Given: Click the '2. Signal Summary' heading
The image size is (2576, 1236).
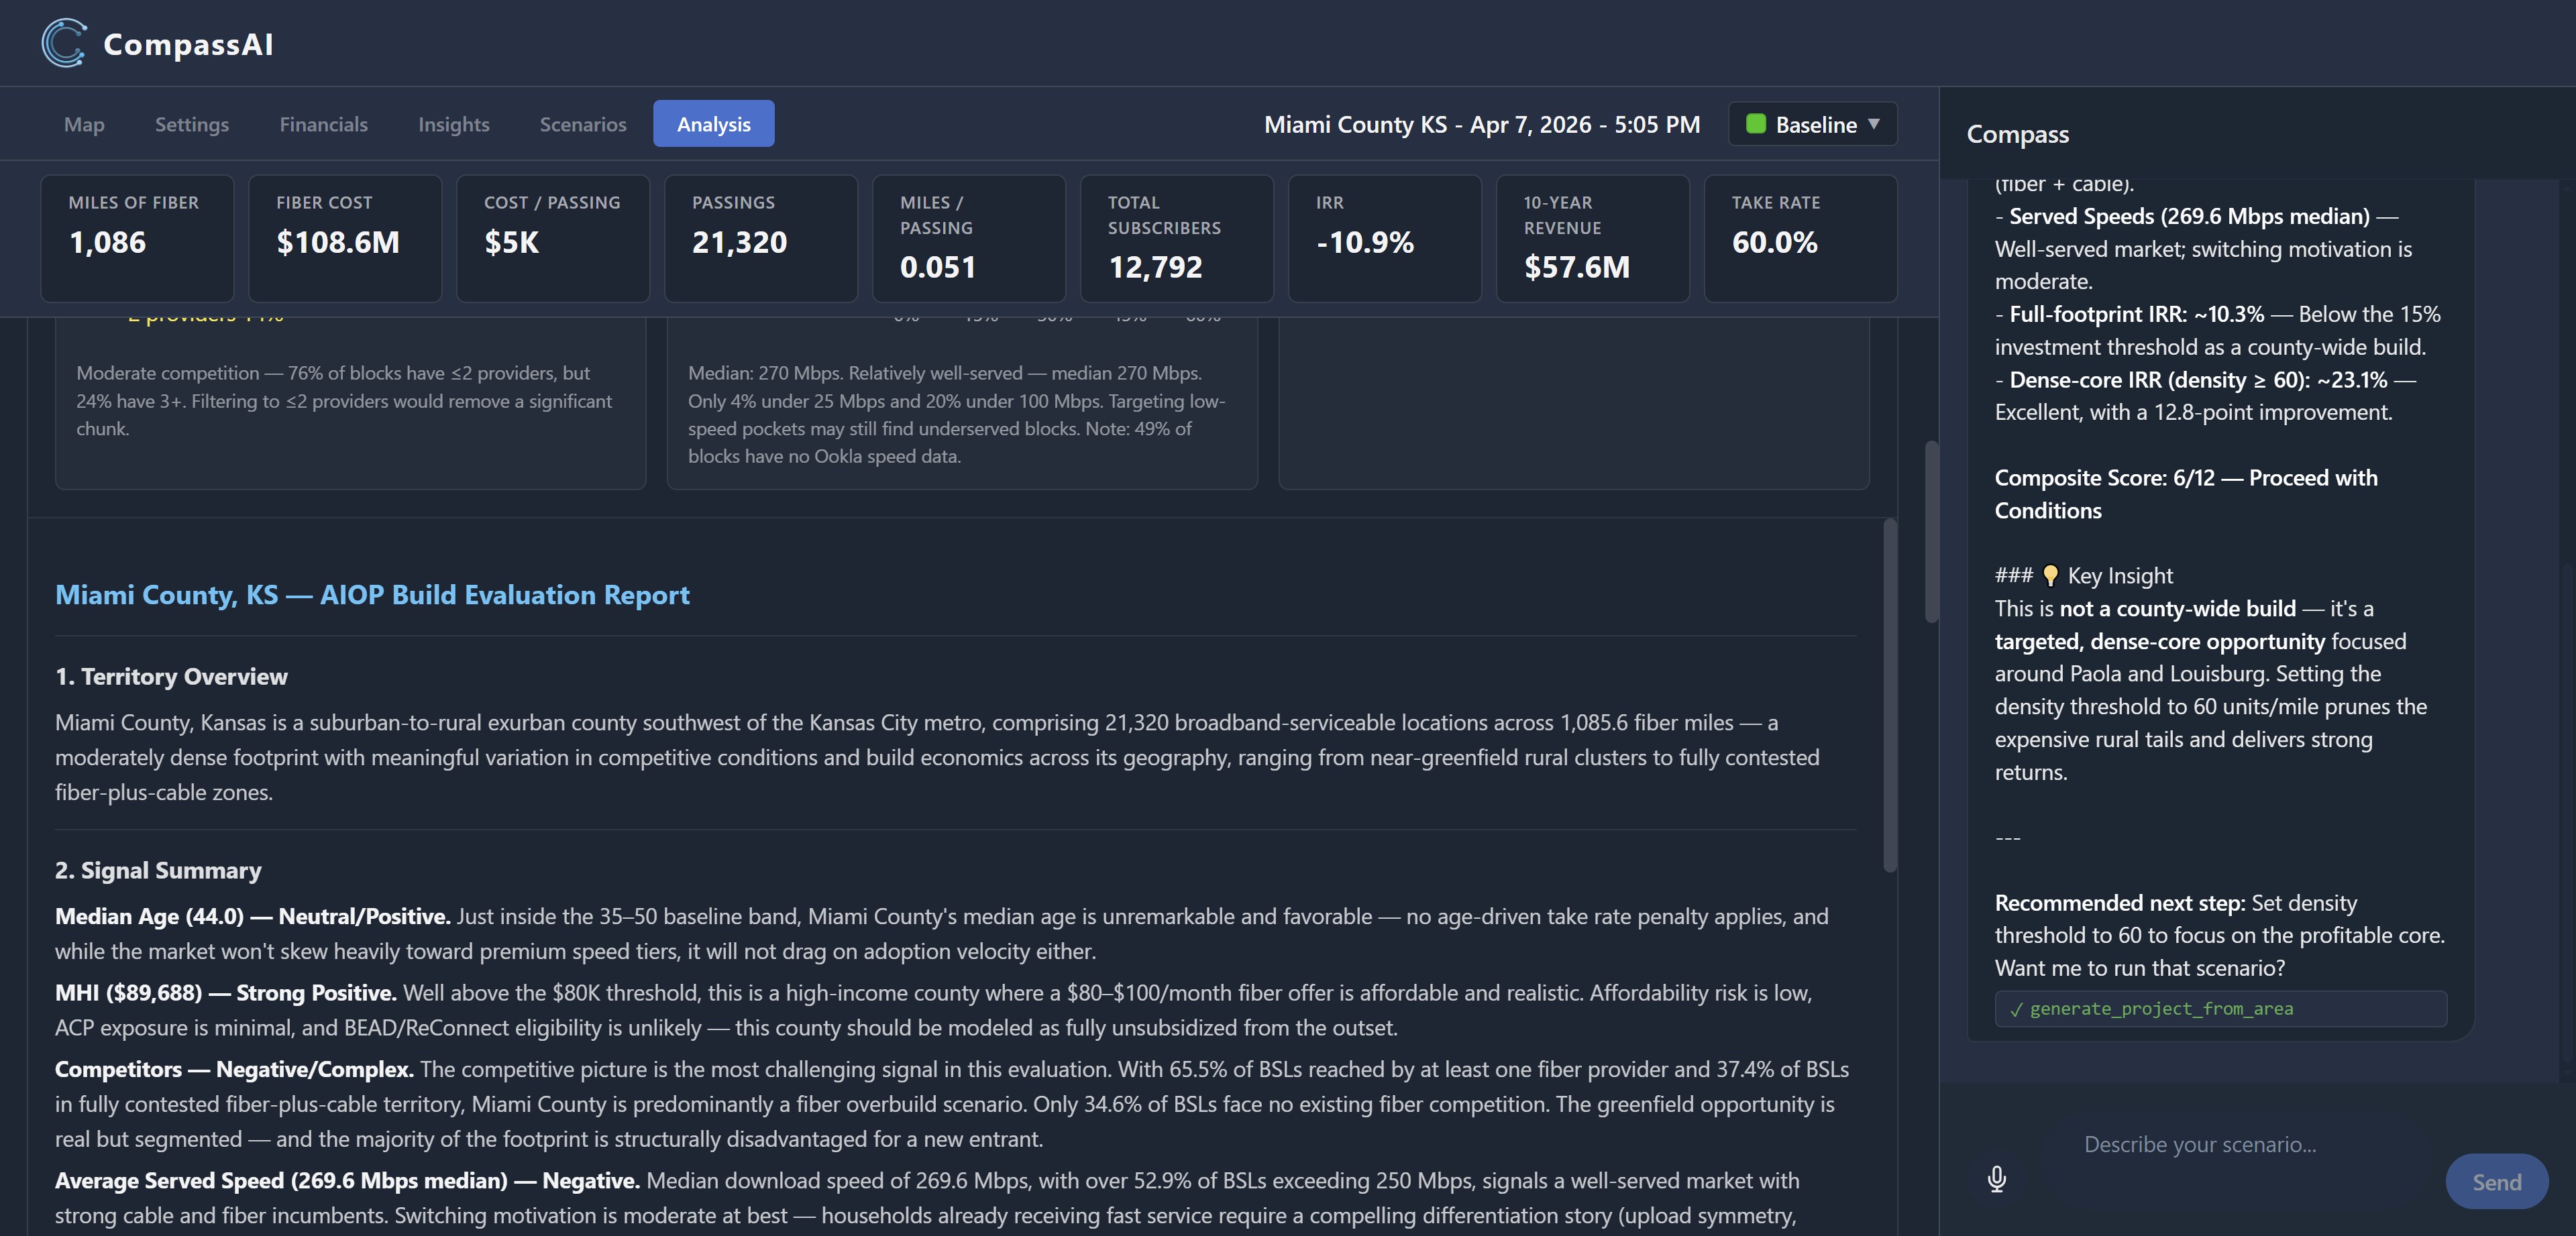Looking at the screenshot, I should coord(158,871).
